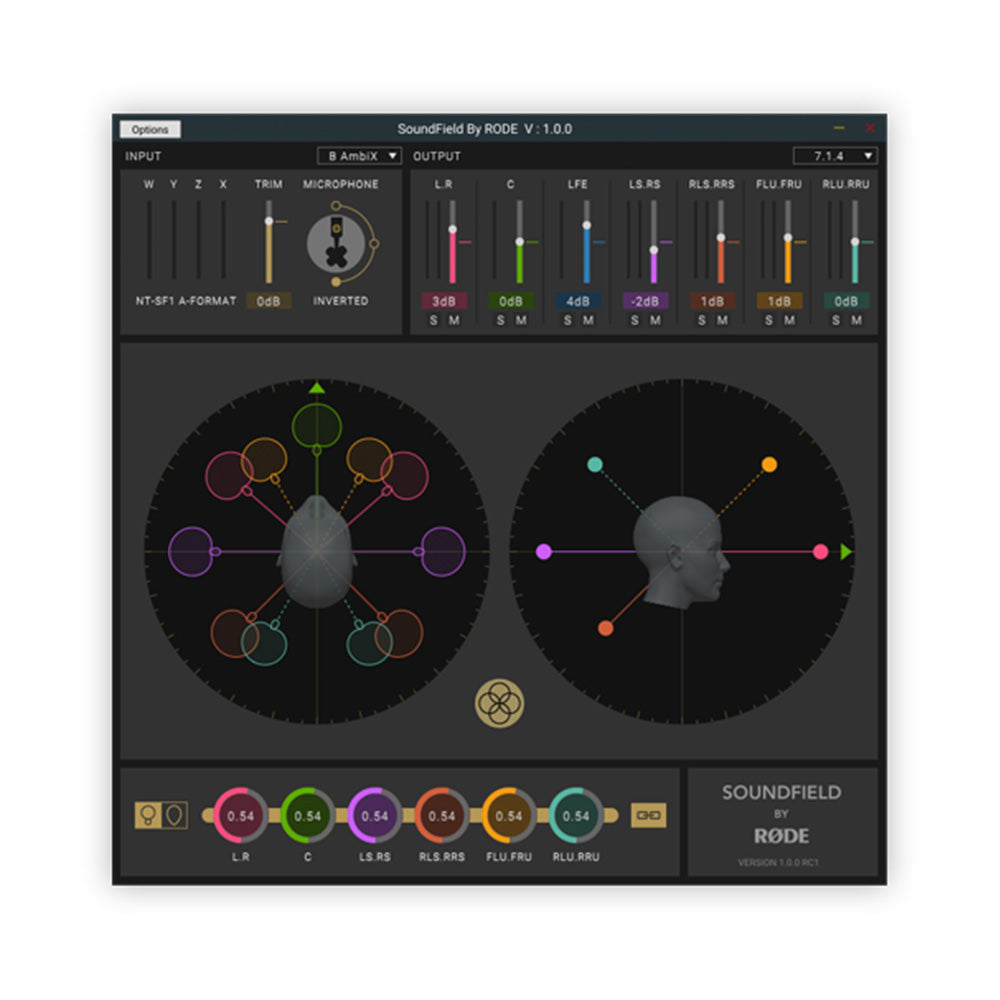Viewport: 1000px width, 1000px height.
Task: Mute the C output channel
Action: coord(519,320)
